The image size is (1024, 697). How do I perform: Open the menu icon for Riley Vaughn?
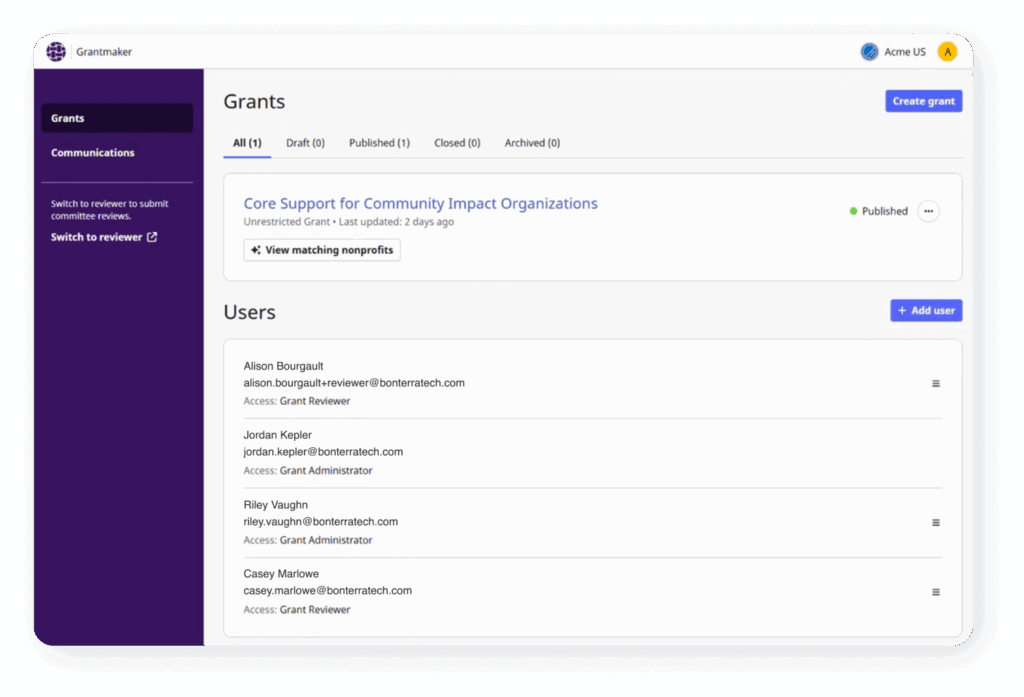coord(935,522)
